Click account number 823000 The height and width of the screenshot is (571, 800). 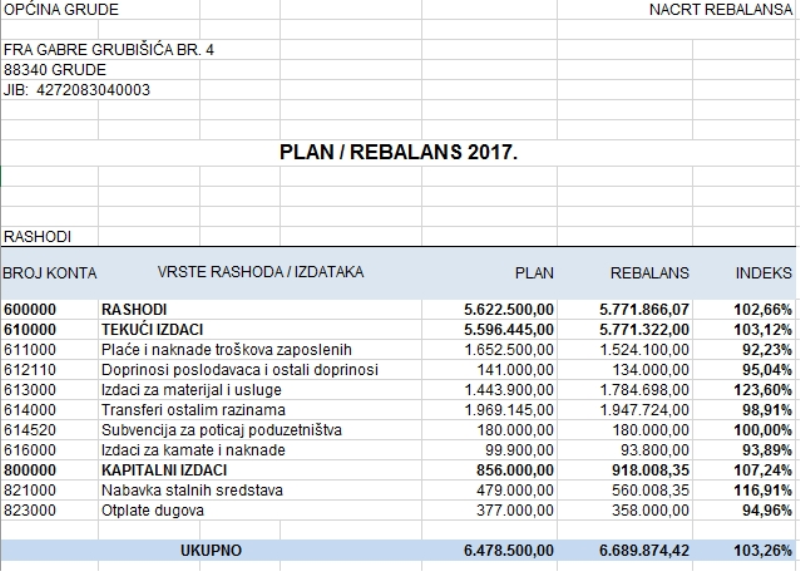(x=30, y=510)
